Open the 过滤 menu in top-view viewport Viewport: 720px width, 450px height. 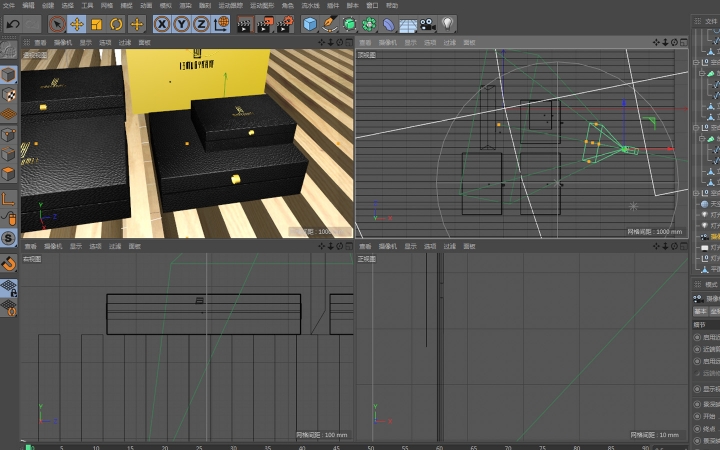tap(449, 43)
